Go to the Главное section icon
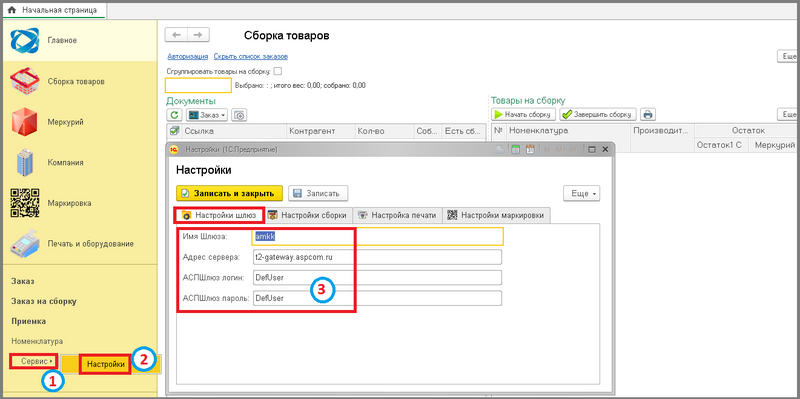Image resolution: width=800 pixels, height=399 pixels. pos(24,40)
